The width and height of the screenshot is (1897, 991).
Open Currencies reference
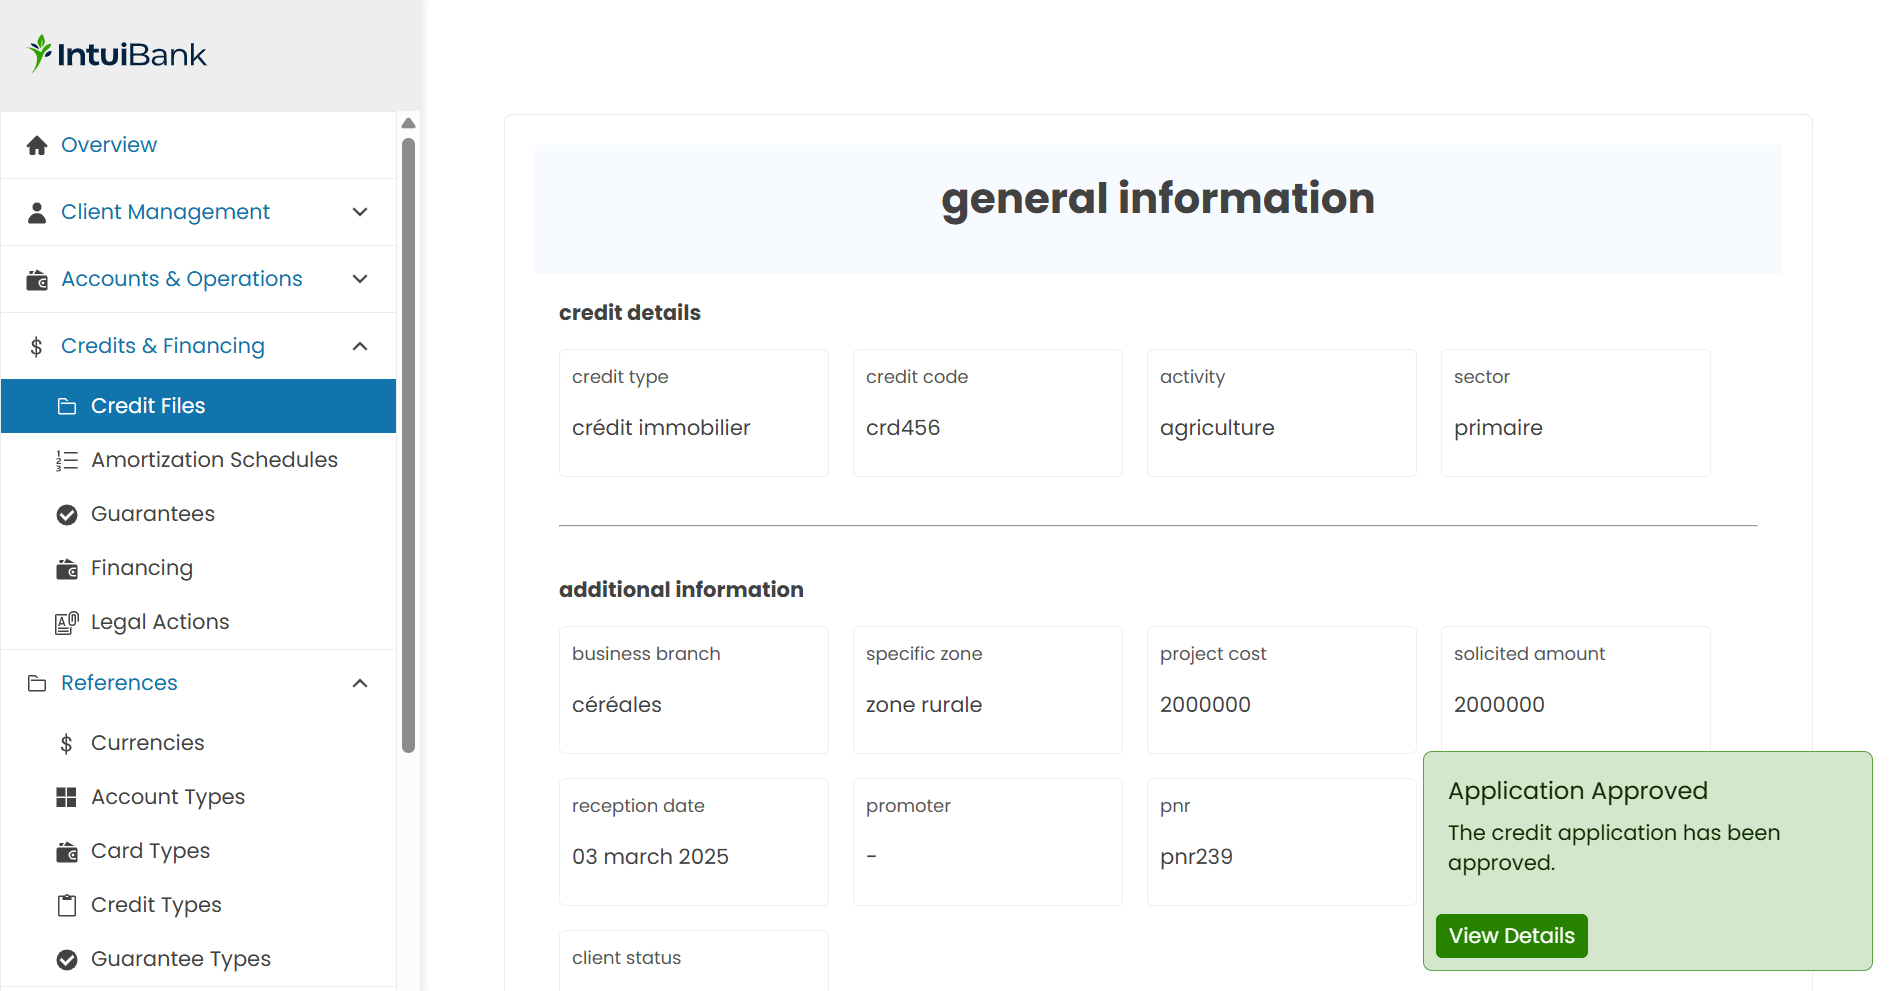pyautogui.click(x=199, y=743)
